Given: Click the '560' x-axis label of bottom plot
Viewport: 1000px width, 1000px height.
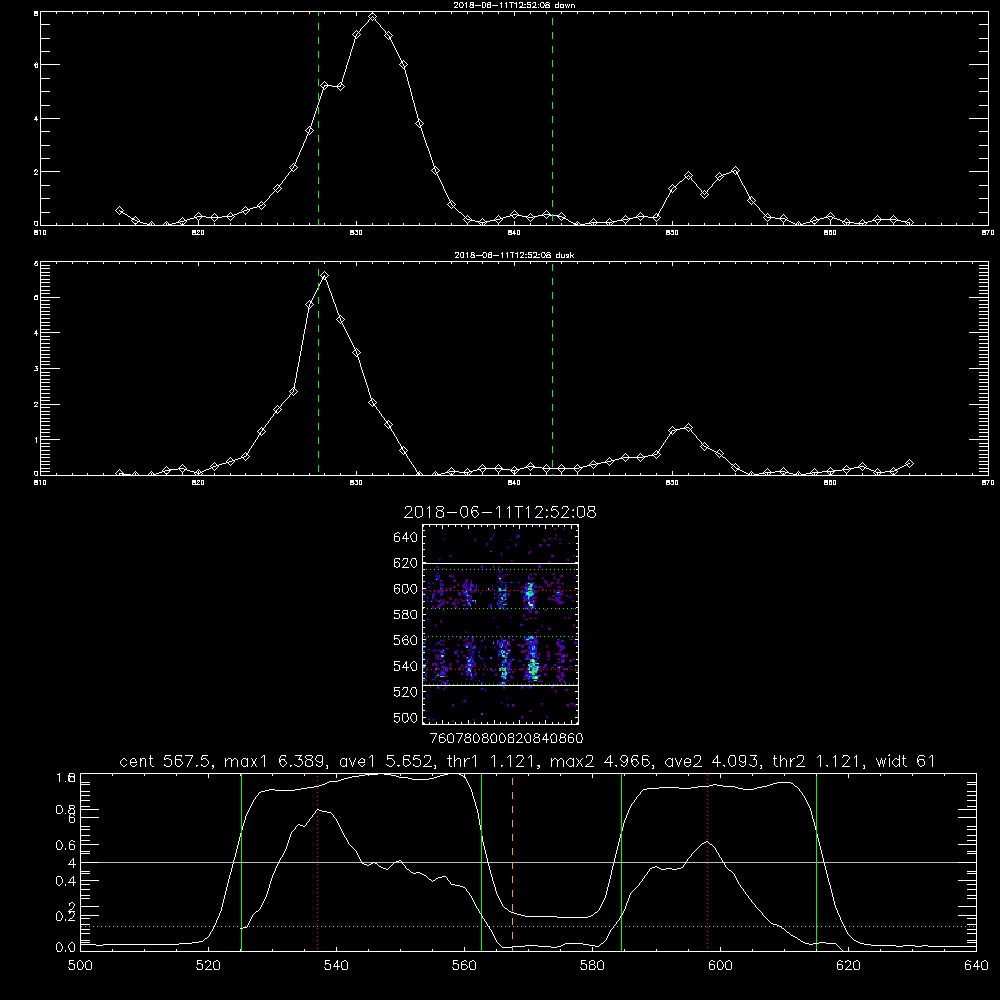Looking at the screenshot, I should tap(464, 966).
